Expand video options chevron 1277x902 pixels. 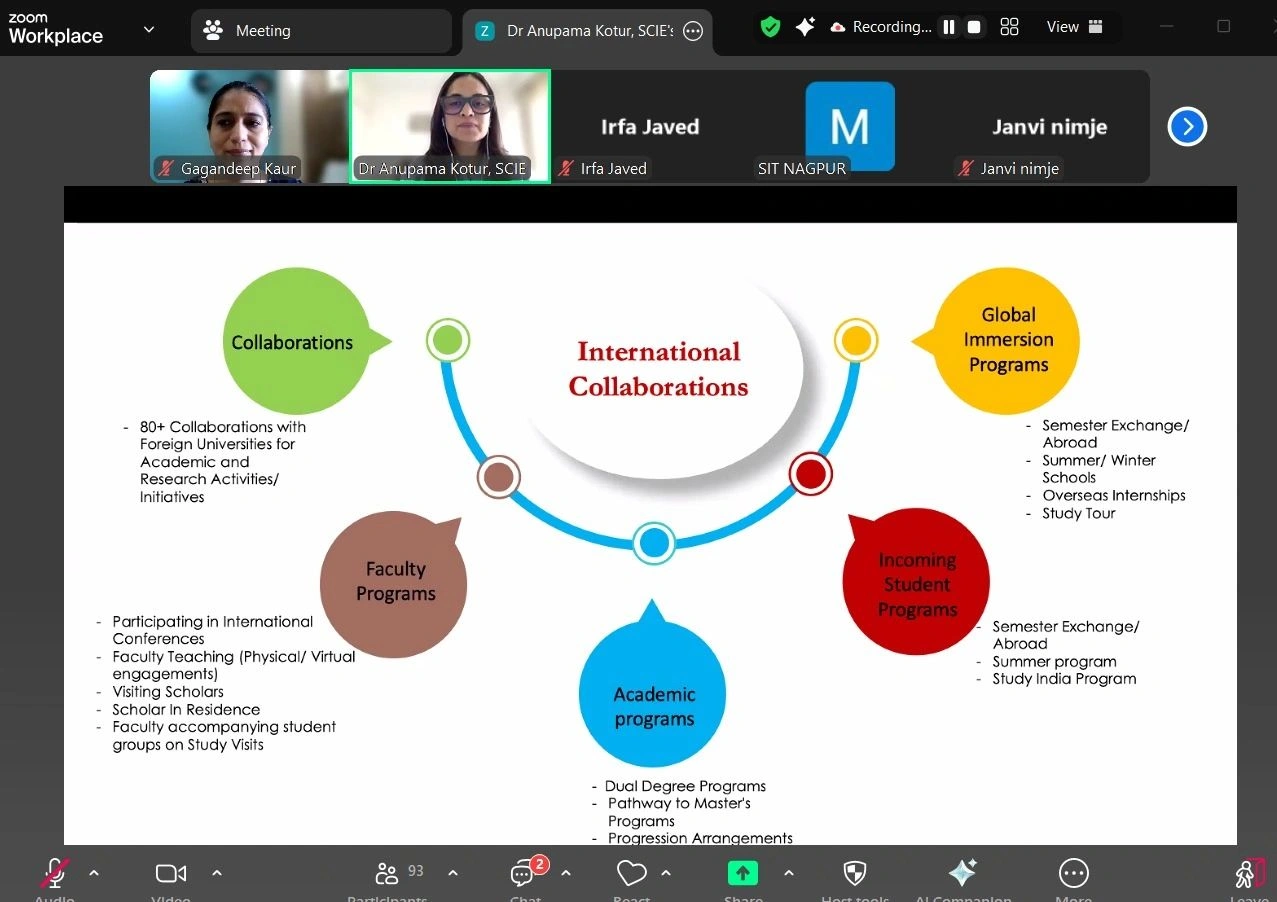217,873
